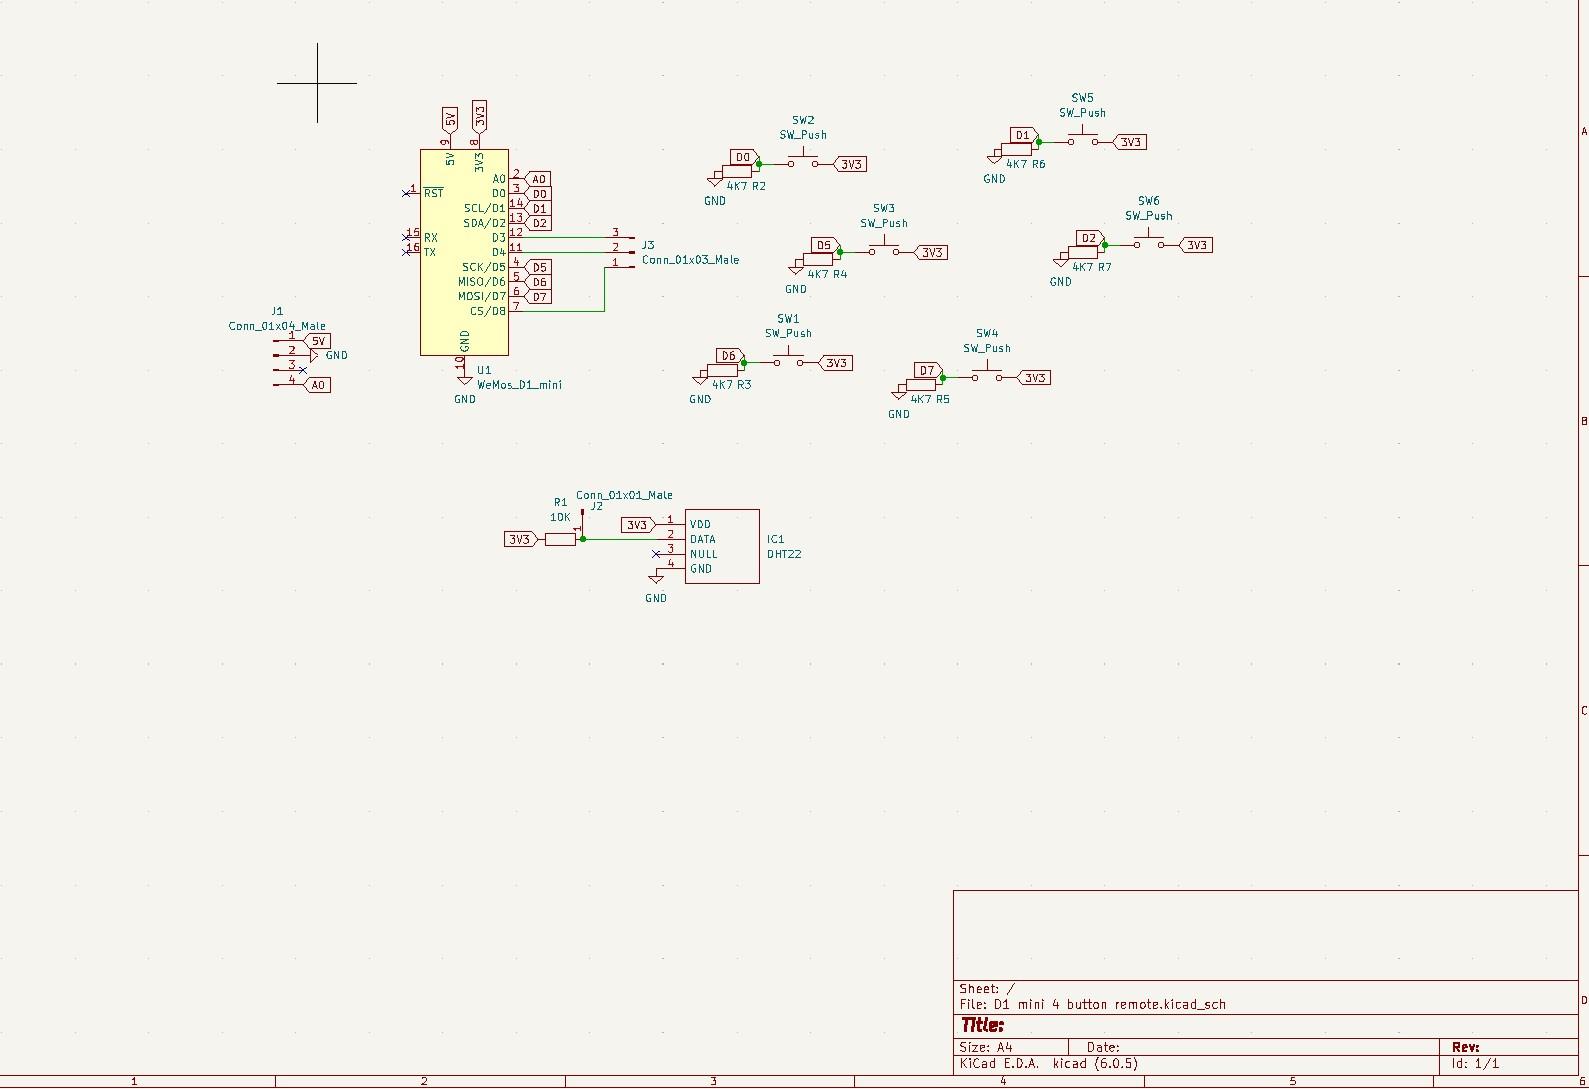1589x1089 pixels.
Task: Select the D7 label at U1 MOSI pin
Action: tap(537, 297)
